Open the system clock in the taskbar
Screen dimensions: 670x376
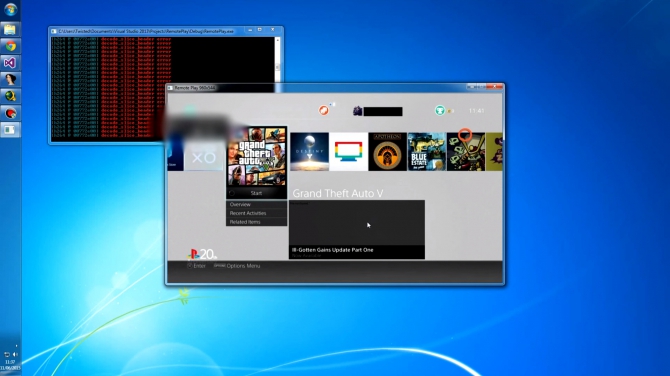[x=10, y=364]
